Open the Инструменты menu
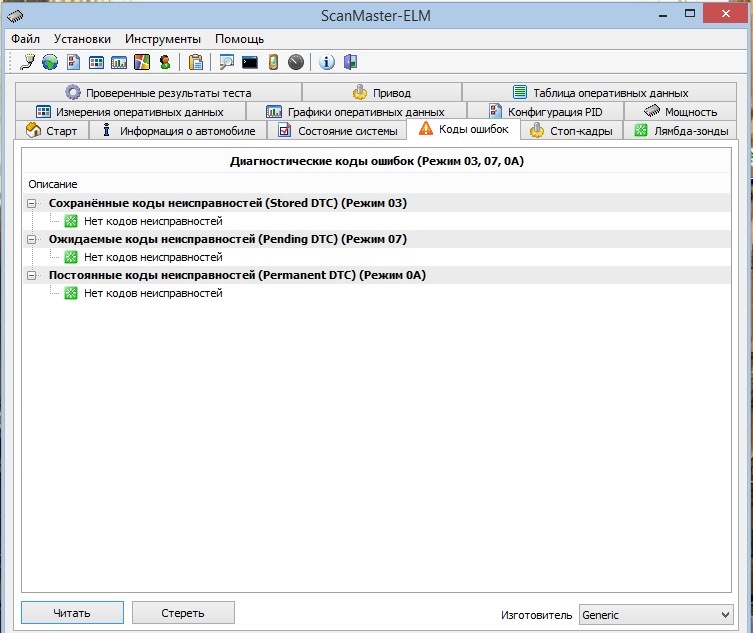753x633 pixels. (x=163, y=39)
